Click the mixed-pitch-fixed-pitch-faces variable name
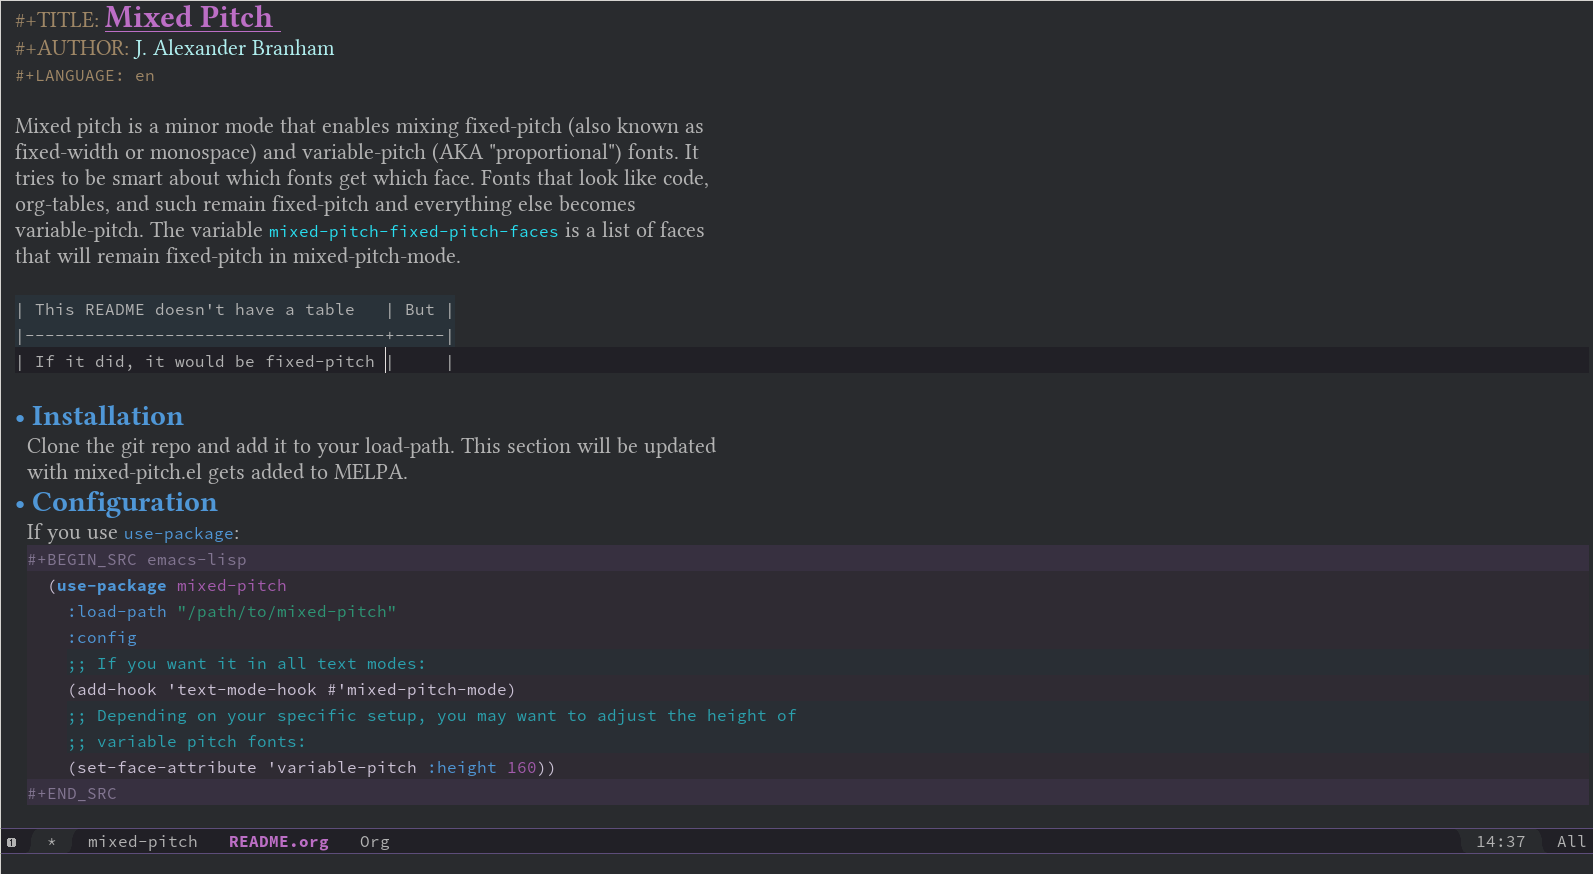1593x874 pixels. 414,232
